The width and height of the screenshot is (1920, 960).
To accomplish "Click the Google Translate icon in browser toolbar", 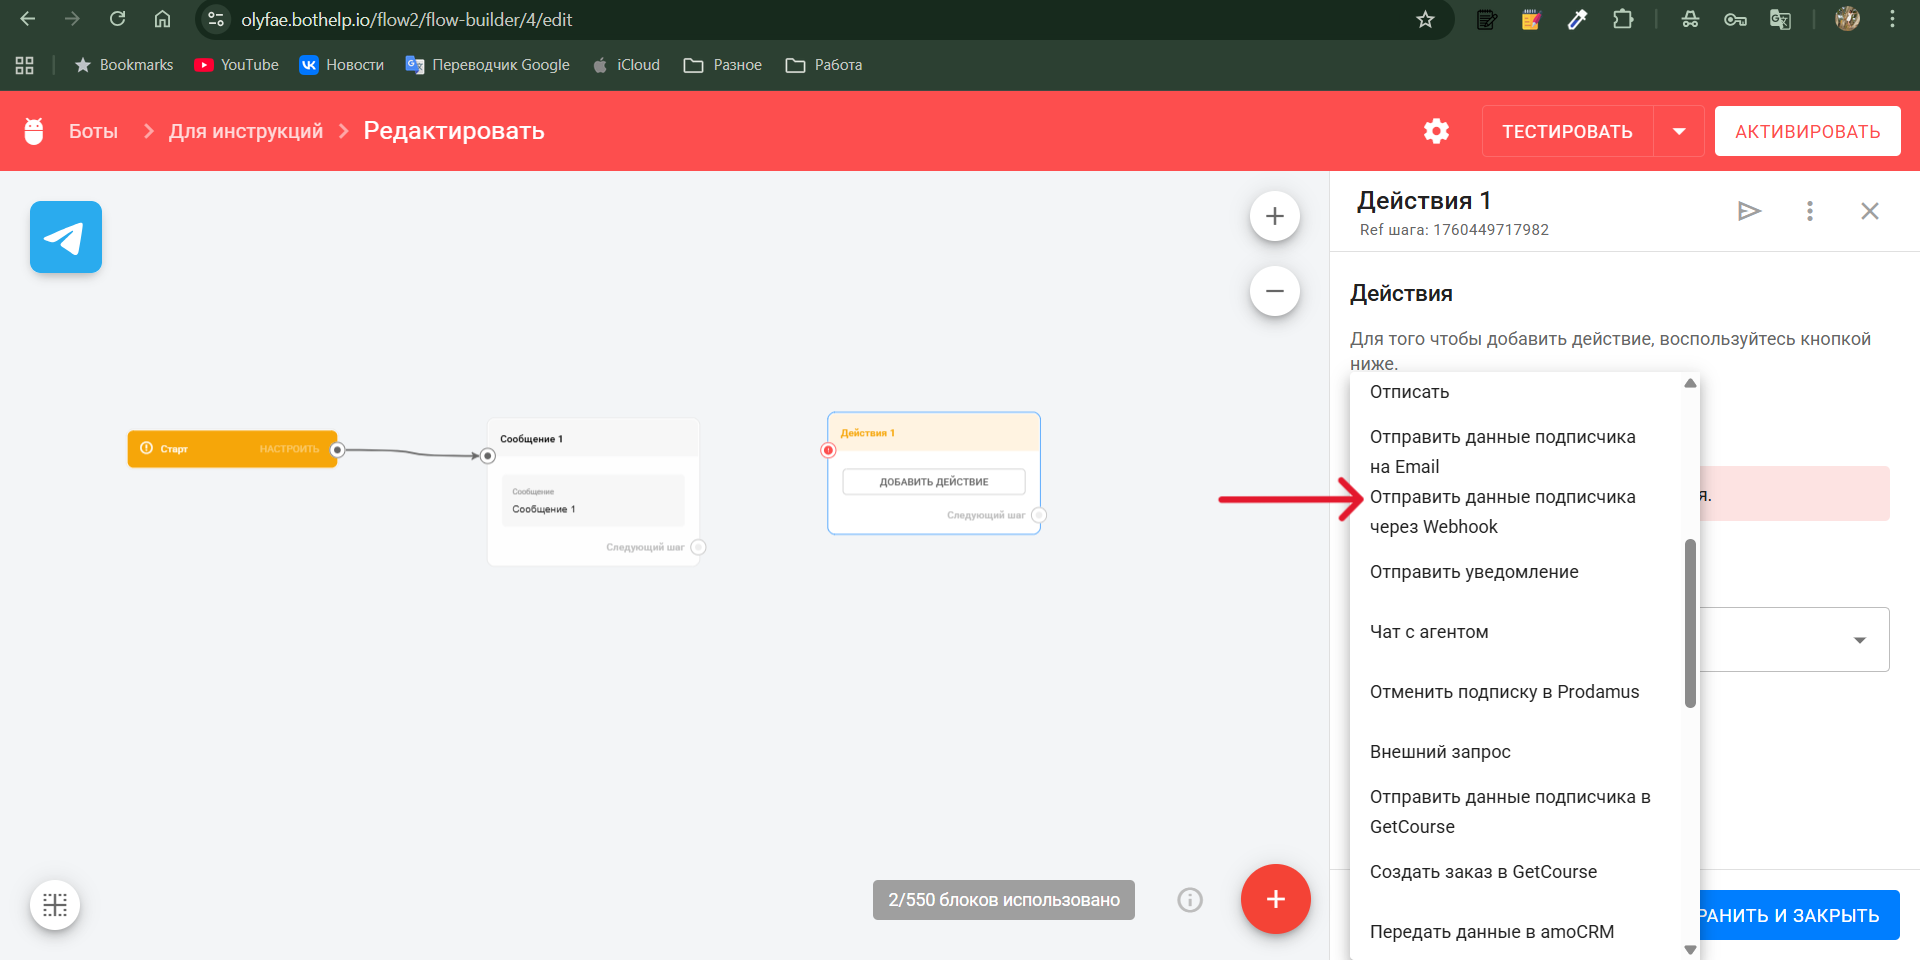I will [x=1781, y=19].
